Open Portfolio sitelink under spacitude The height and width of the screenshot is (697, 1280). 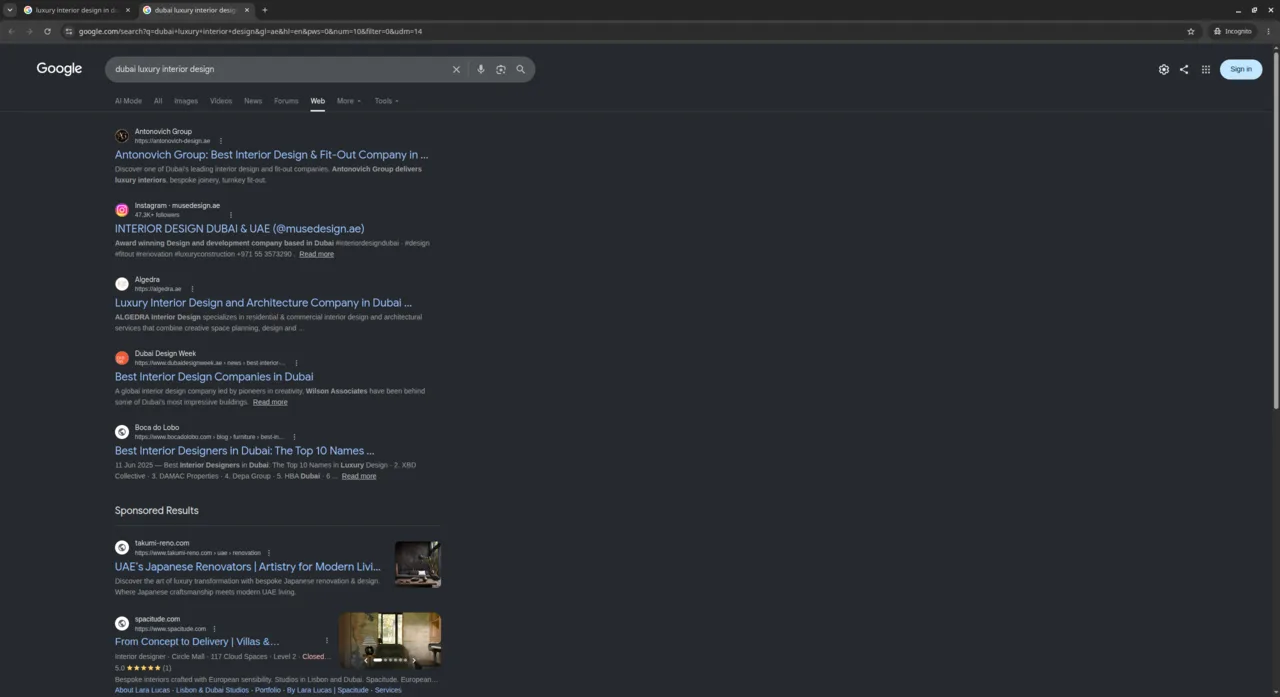click(x=267, y=690)
